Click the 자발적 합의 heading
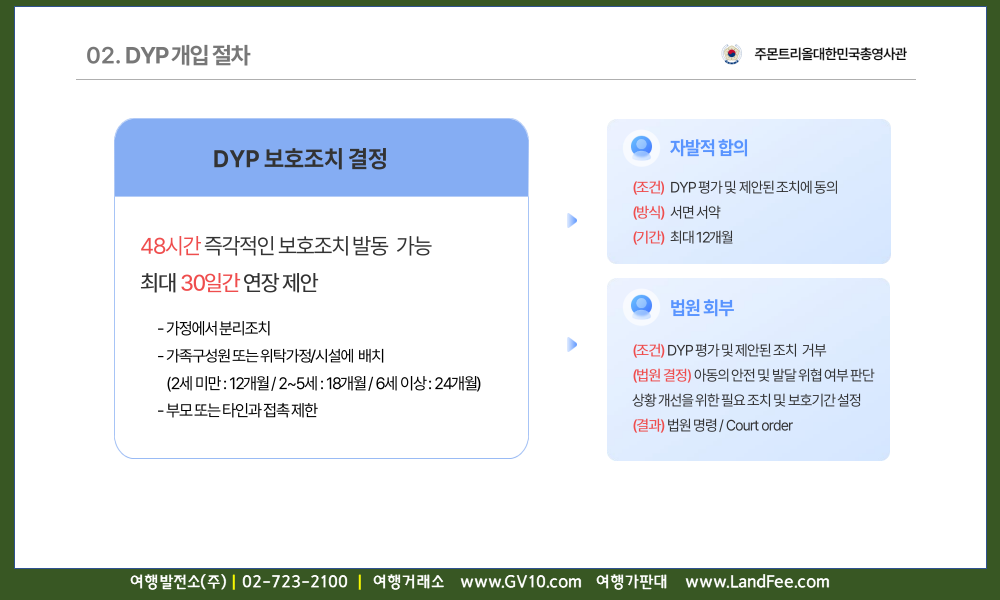Image resolution: width=1000 pixels, height=600 pixels. [708, 148]
